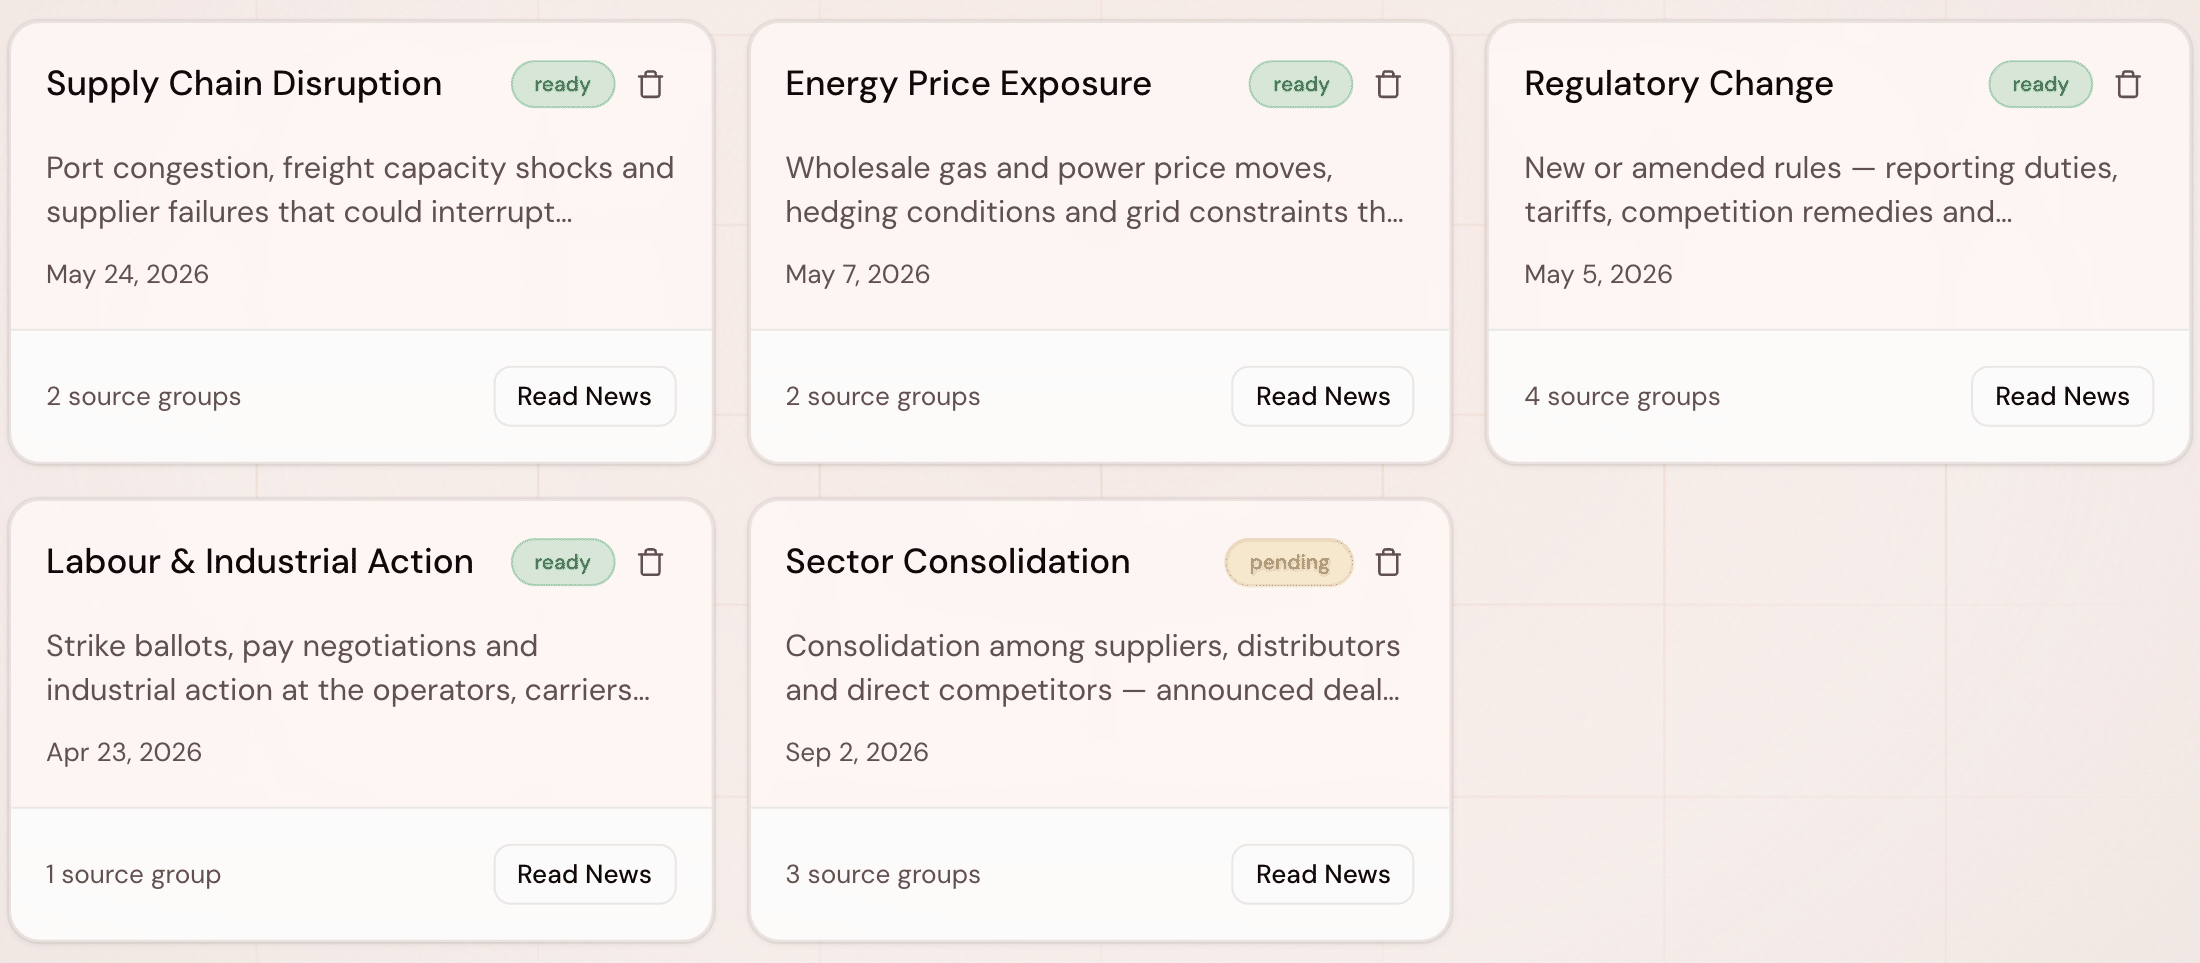Click description starting 'Strike ballots, pay negotiations'
Viewport: 2200px width, 963px height.
[348, 668]
